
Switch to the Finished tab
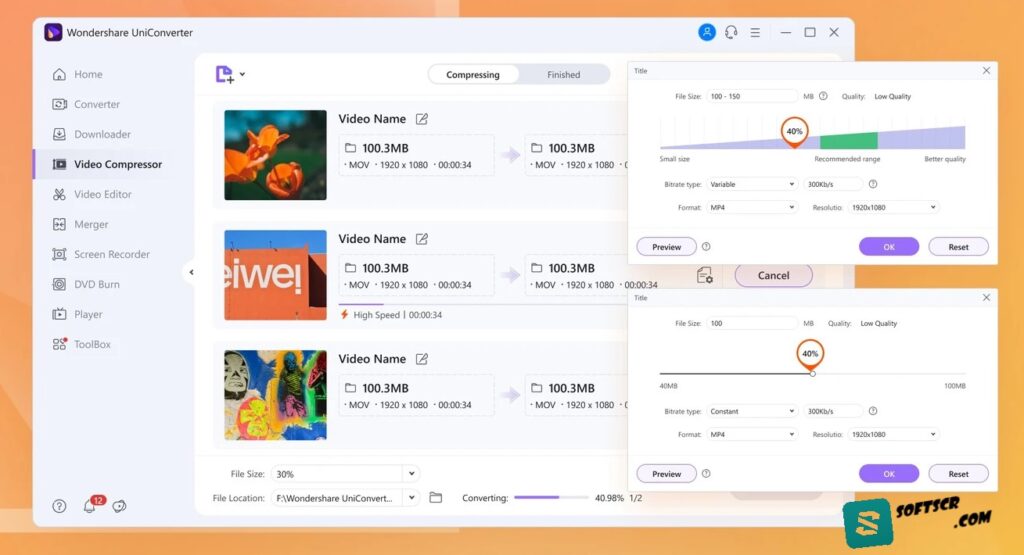pyautogui.click(x=564, y=74)
